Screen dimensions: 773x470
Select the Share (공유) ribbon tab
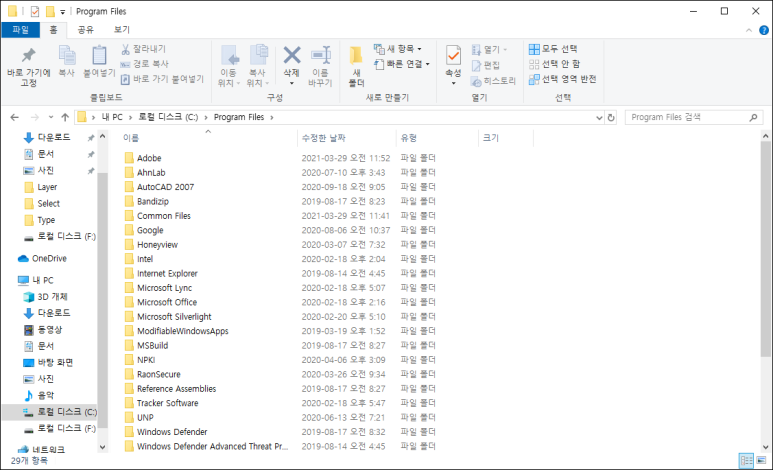pos(85,30)
